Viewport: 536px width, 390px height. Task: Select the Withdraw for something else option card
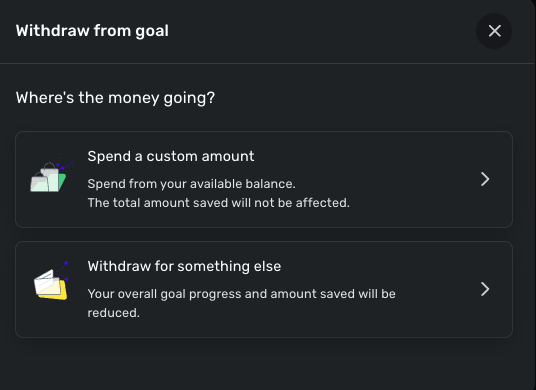pos(264,290)
